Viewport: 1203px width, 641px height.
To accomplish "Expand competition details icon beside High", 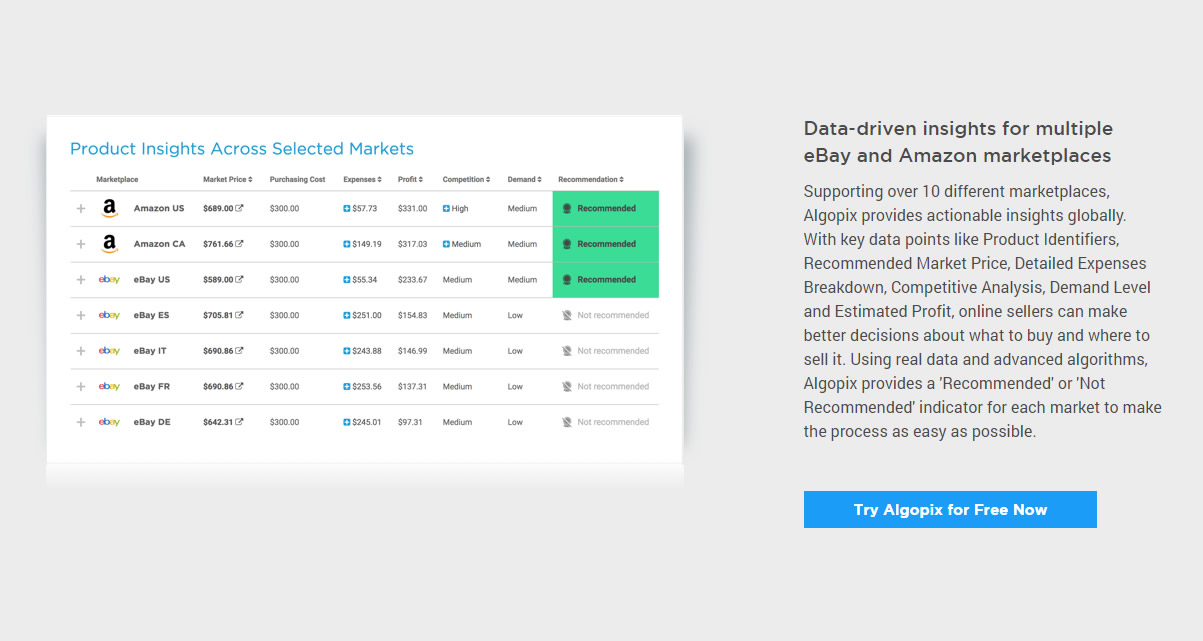I will pos(446,209).
